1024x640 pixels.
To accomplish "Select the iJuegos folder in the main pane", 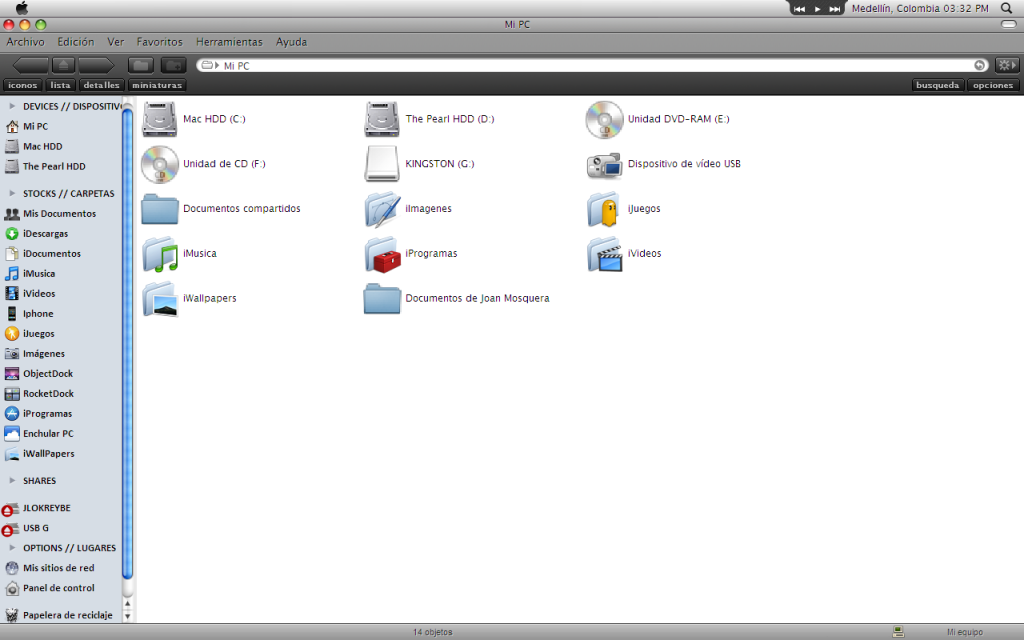I will (623, 209).
